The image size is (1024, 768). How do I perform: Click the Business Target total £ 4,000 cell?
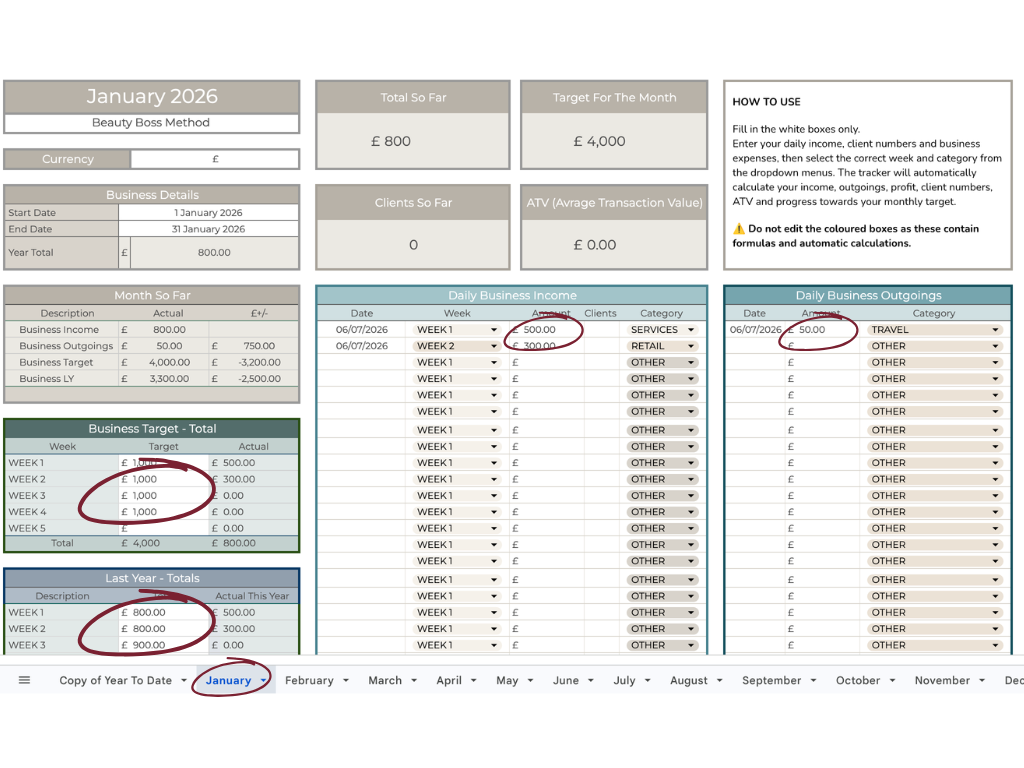pyautogui.click(x=163, y=543)
